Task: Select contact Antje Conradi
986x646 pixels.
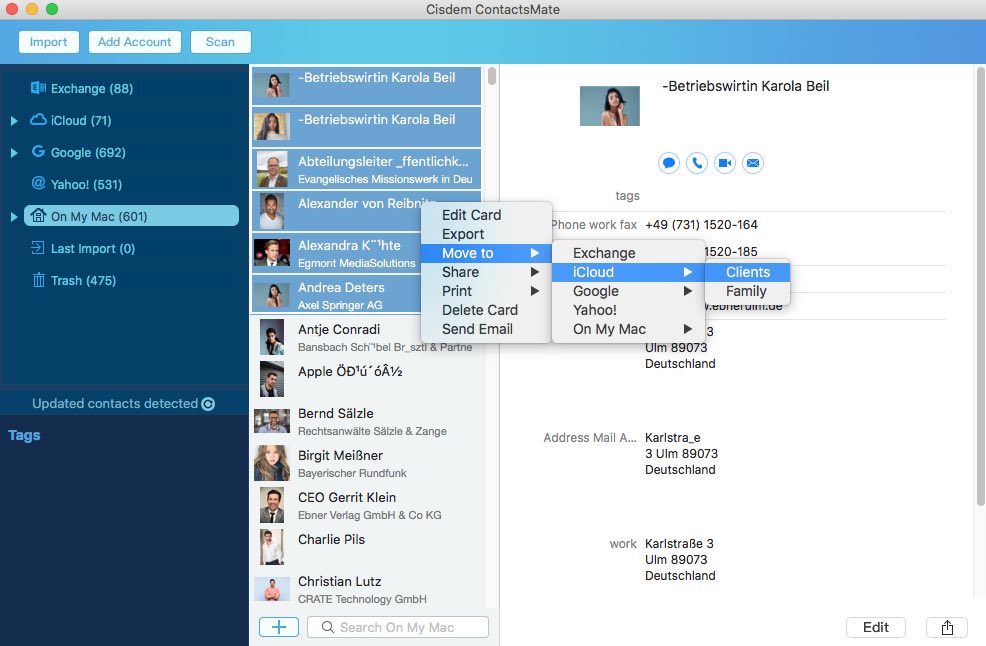Action: tap(368, 337)
